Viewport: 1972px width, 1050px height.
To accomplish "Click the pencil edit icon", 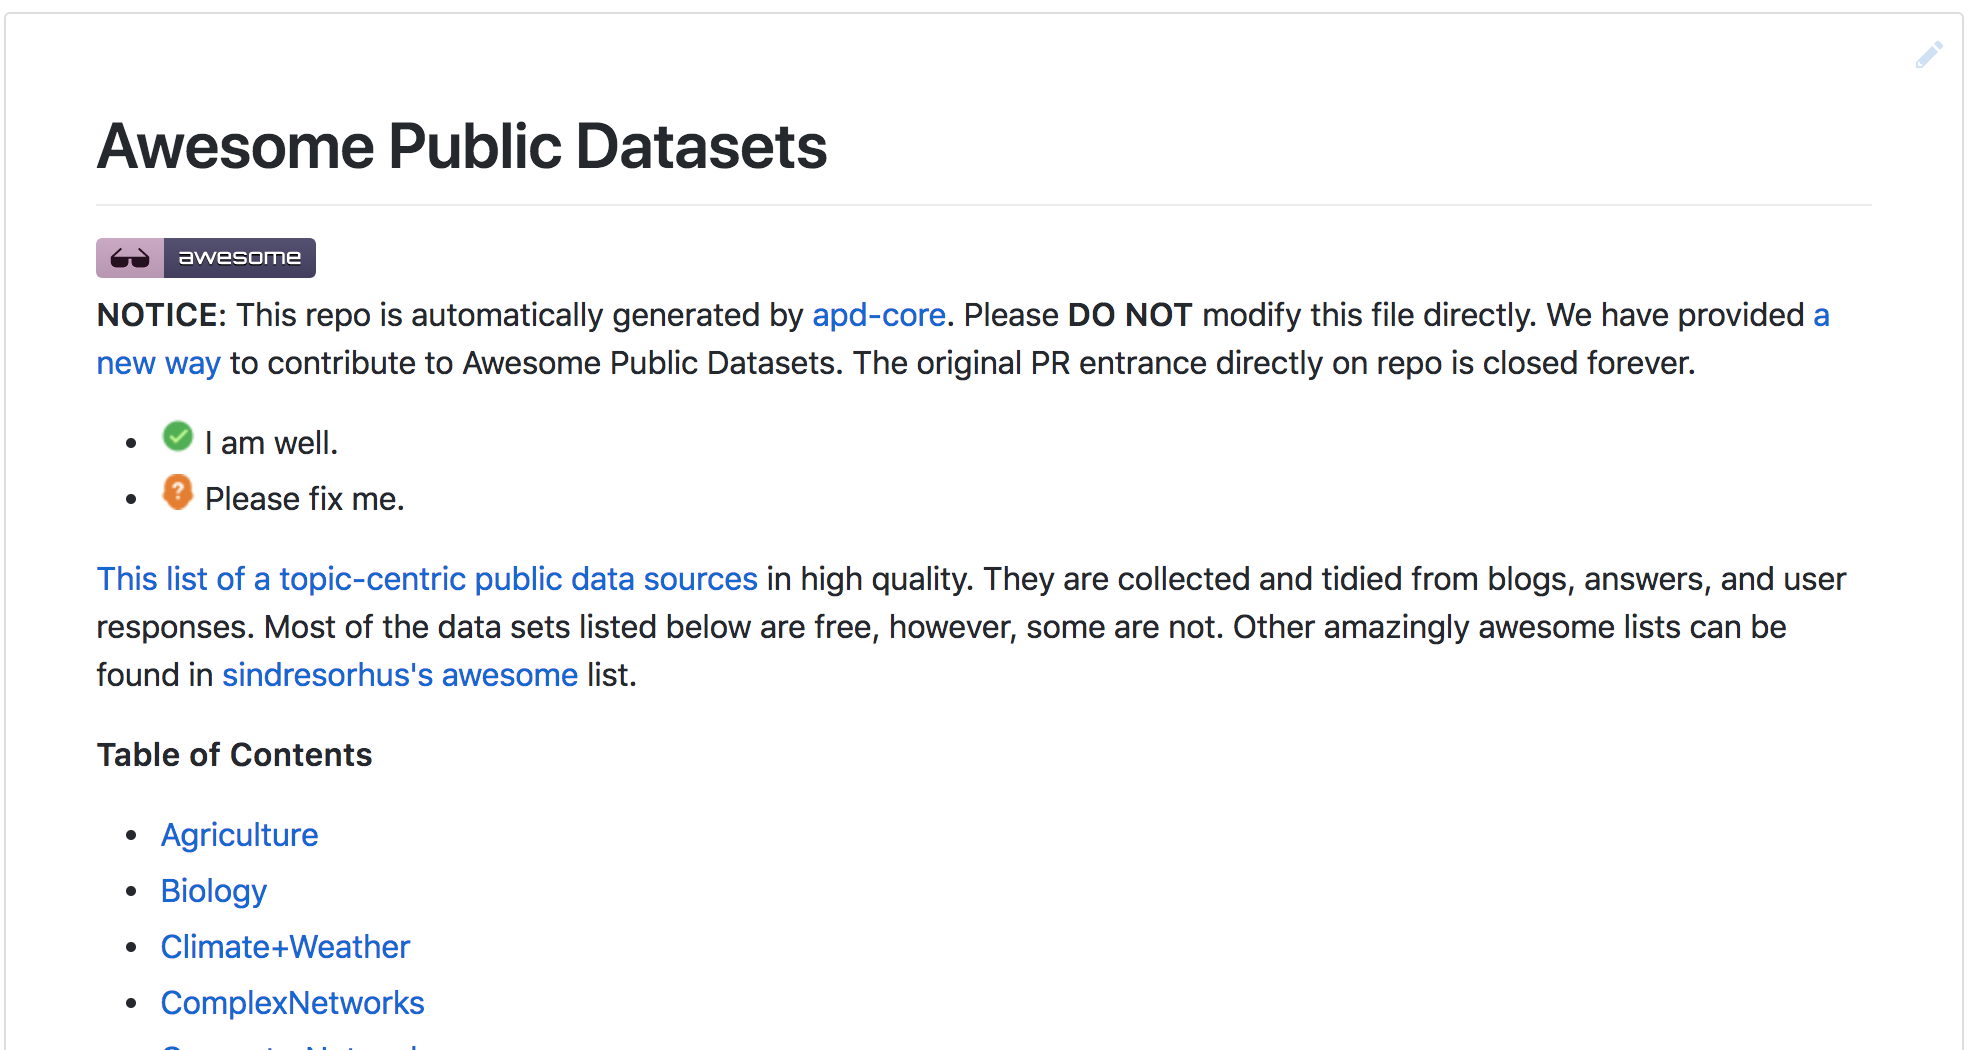I will point(1929,55).
